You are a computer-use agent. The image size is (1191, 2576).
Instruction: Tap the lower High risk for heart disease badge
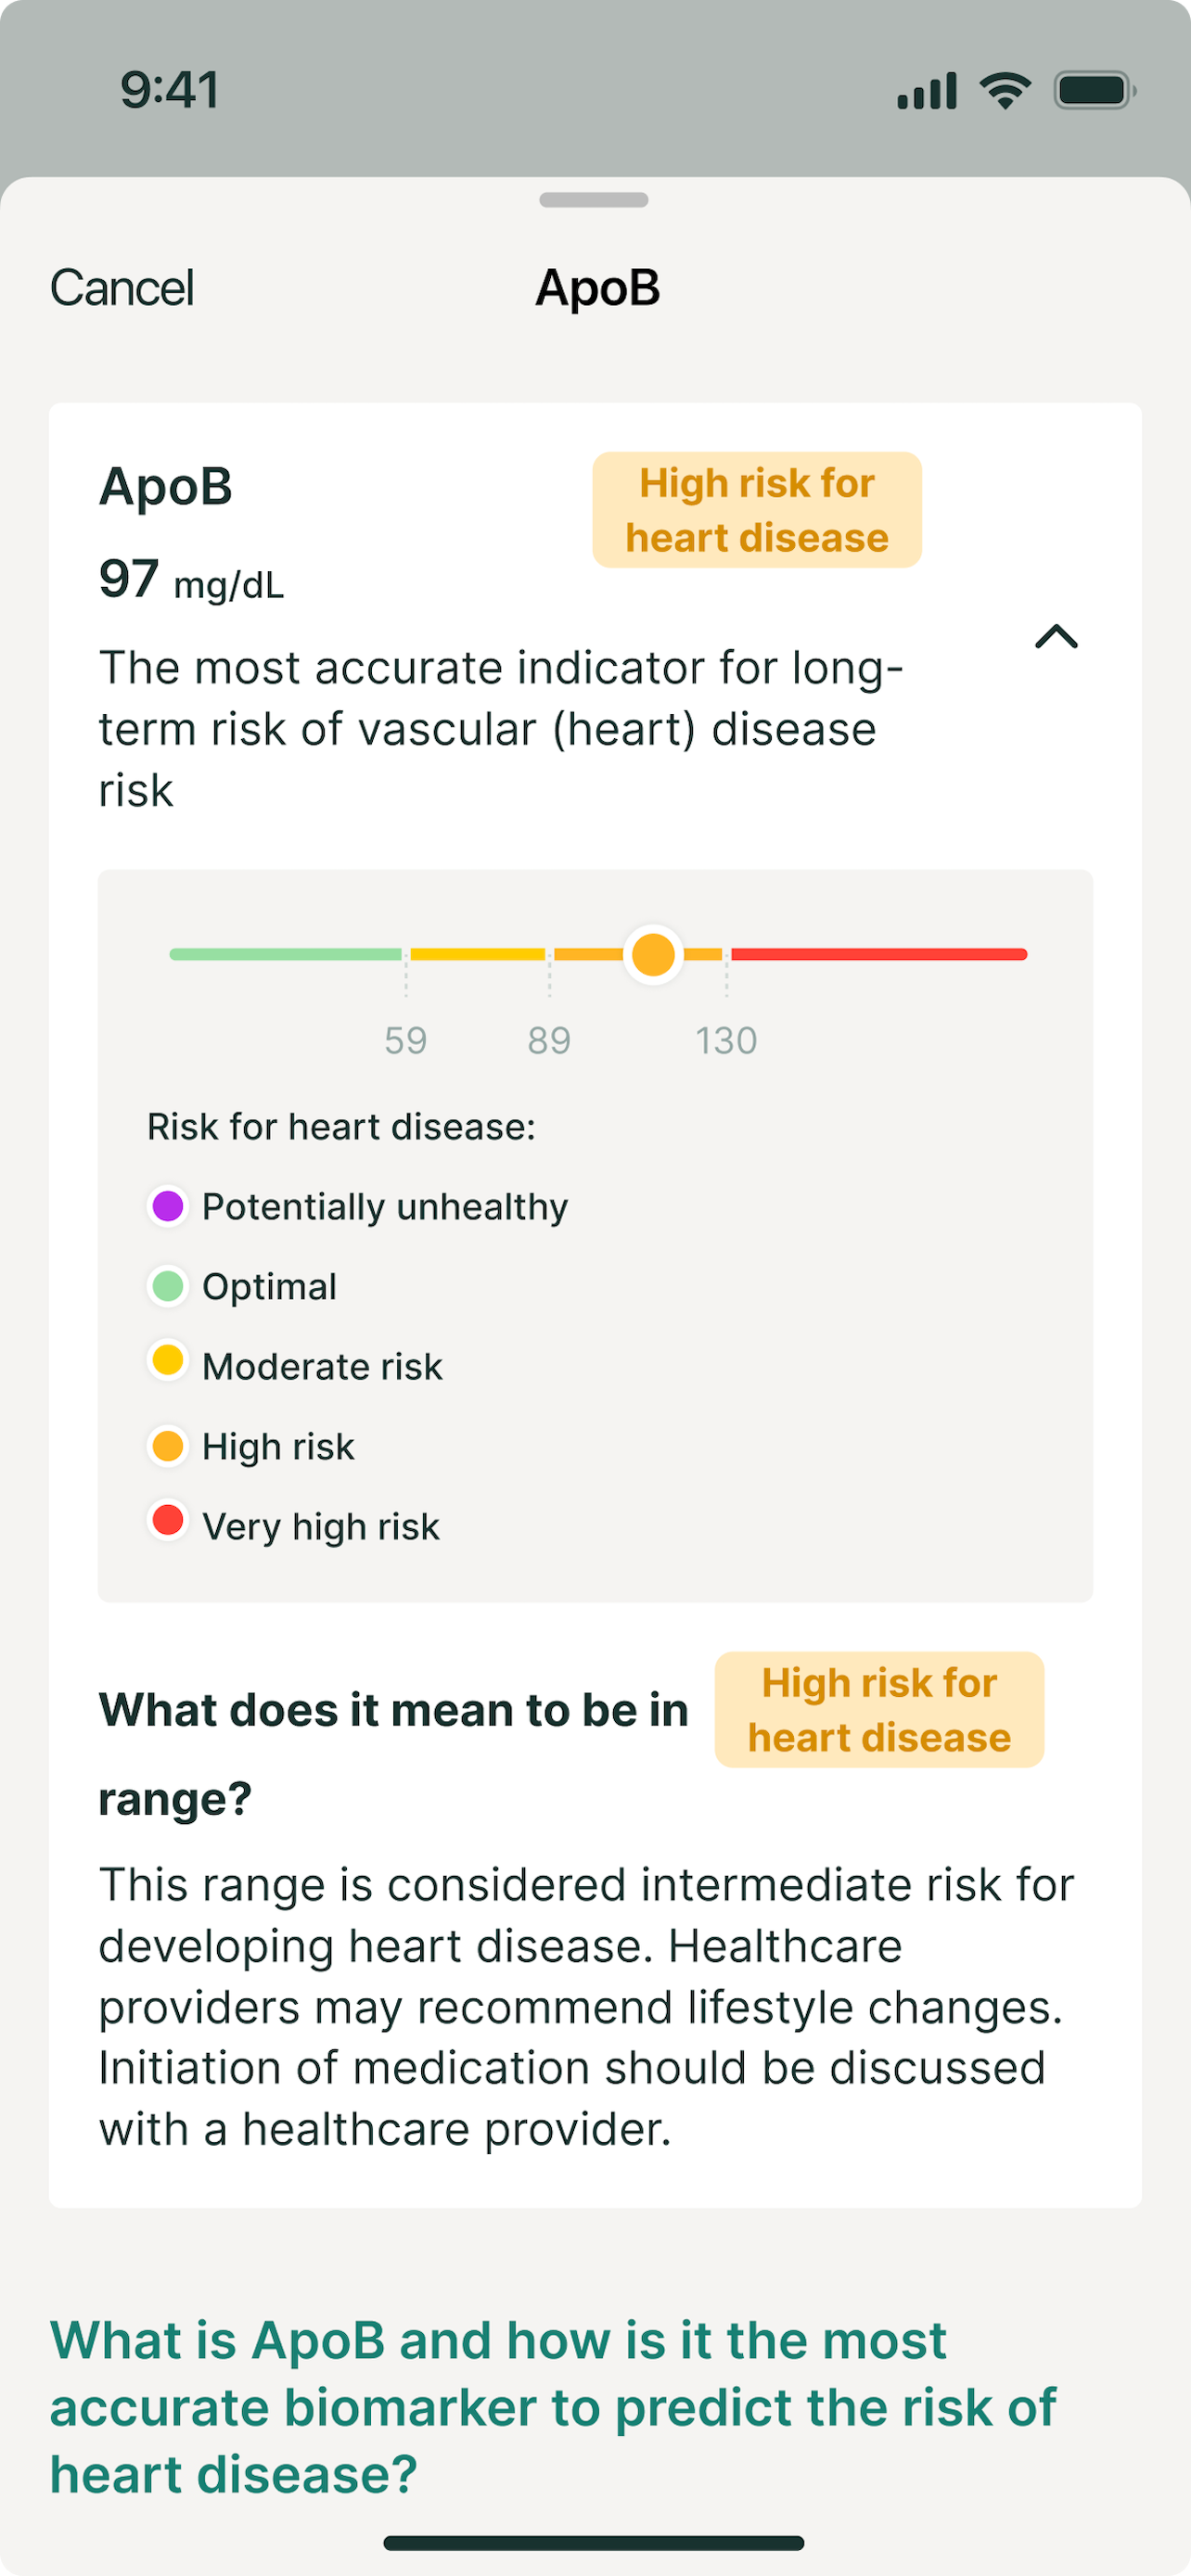[879, 1710]
